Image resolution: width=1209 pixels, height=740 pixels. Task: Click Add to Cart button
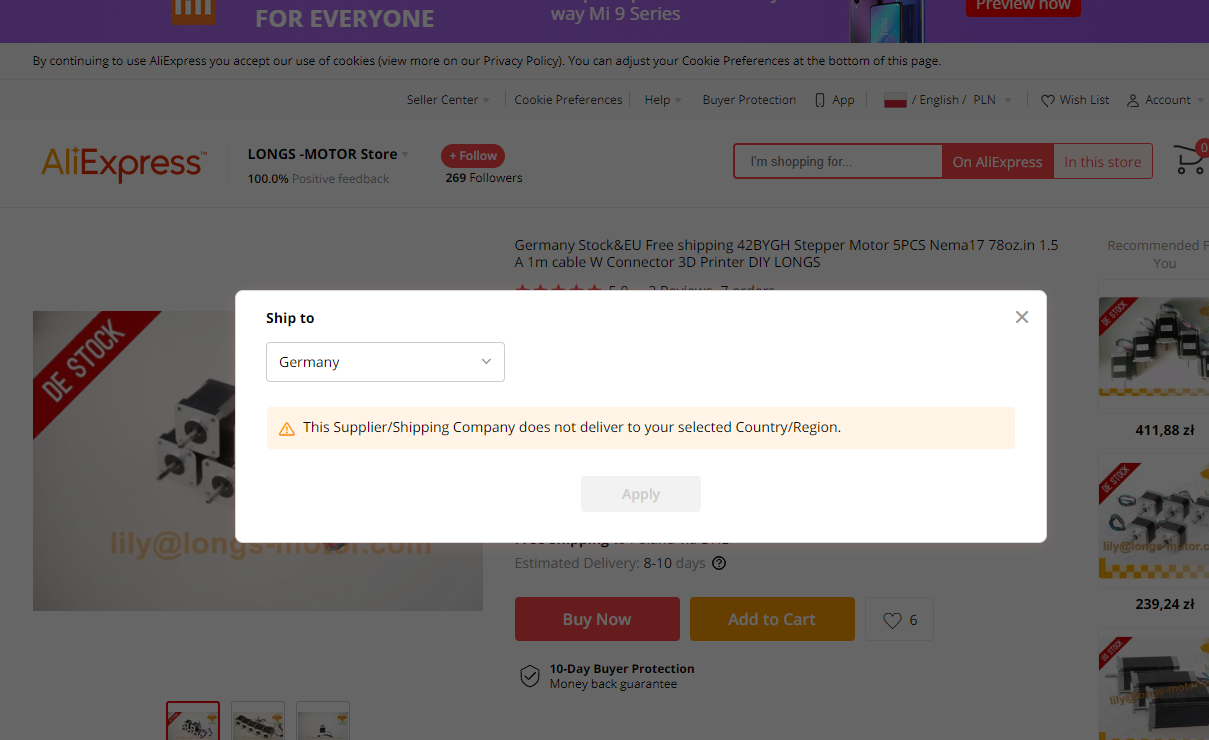(772, 619)
